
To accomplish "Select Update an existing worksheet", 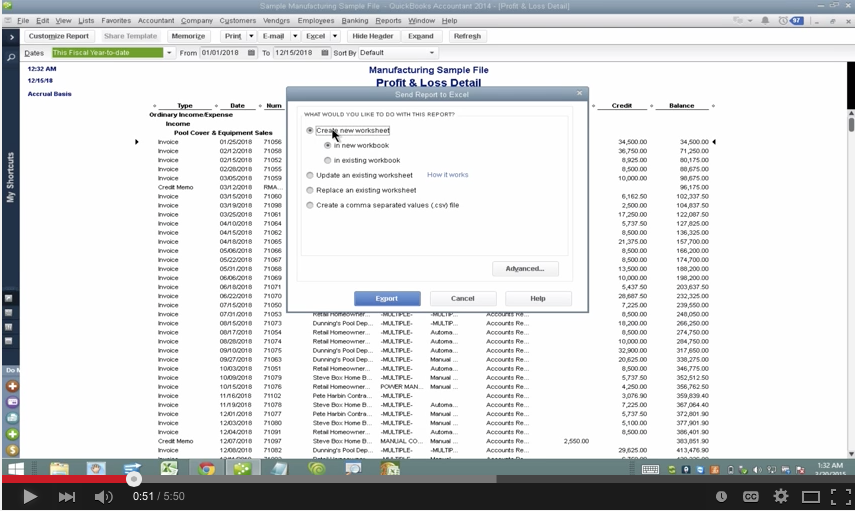I will [x=310, y=176].
